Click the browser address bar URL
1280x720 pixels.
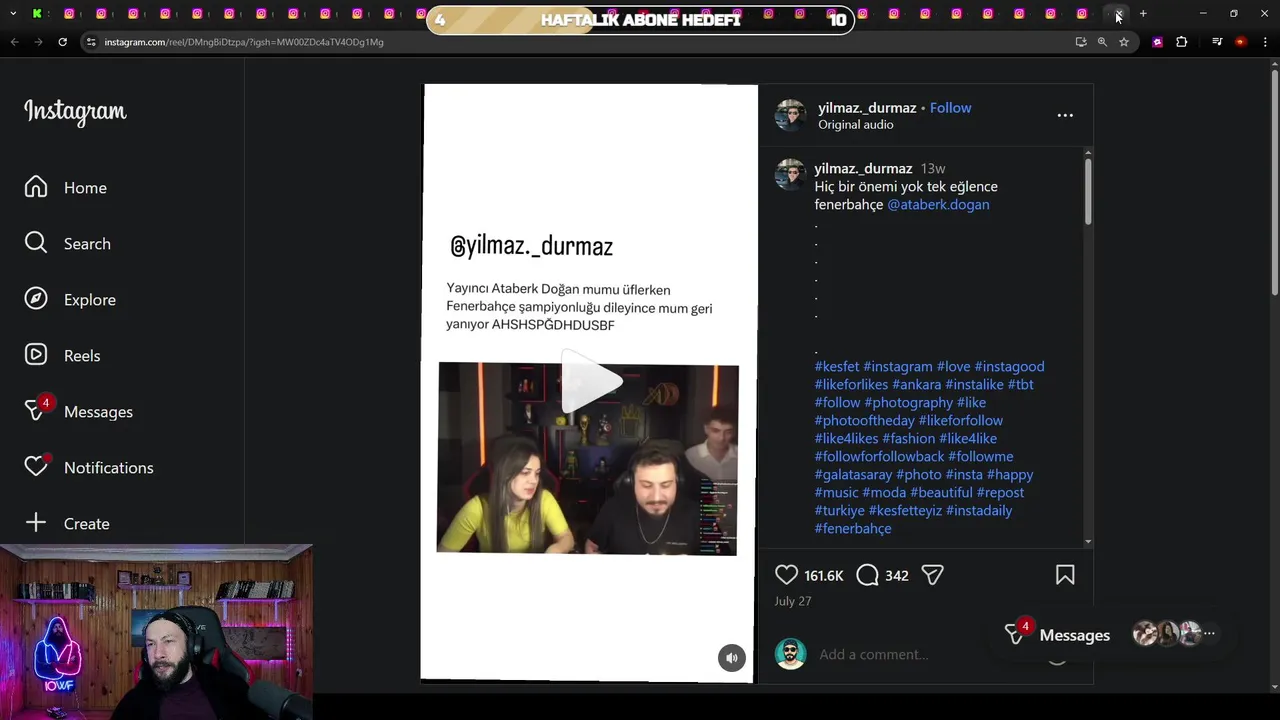244,42
